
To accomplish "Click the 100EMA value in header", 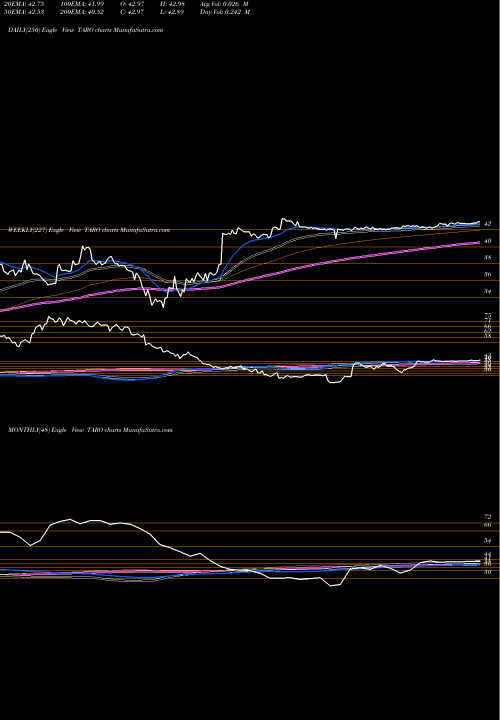I will pos(84,3).
